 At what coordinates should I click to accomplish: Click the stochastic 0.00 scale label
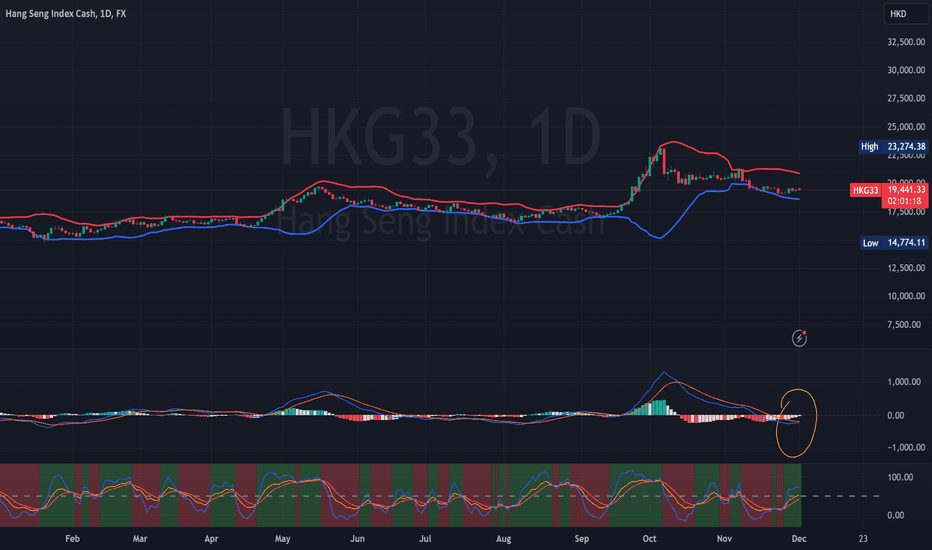pyautogui.click(x=896, y=516)
